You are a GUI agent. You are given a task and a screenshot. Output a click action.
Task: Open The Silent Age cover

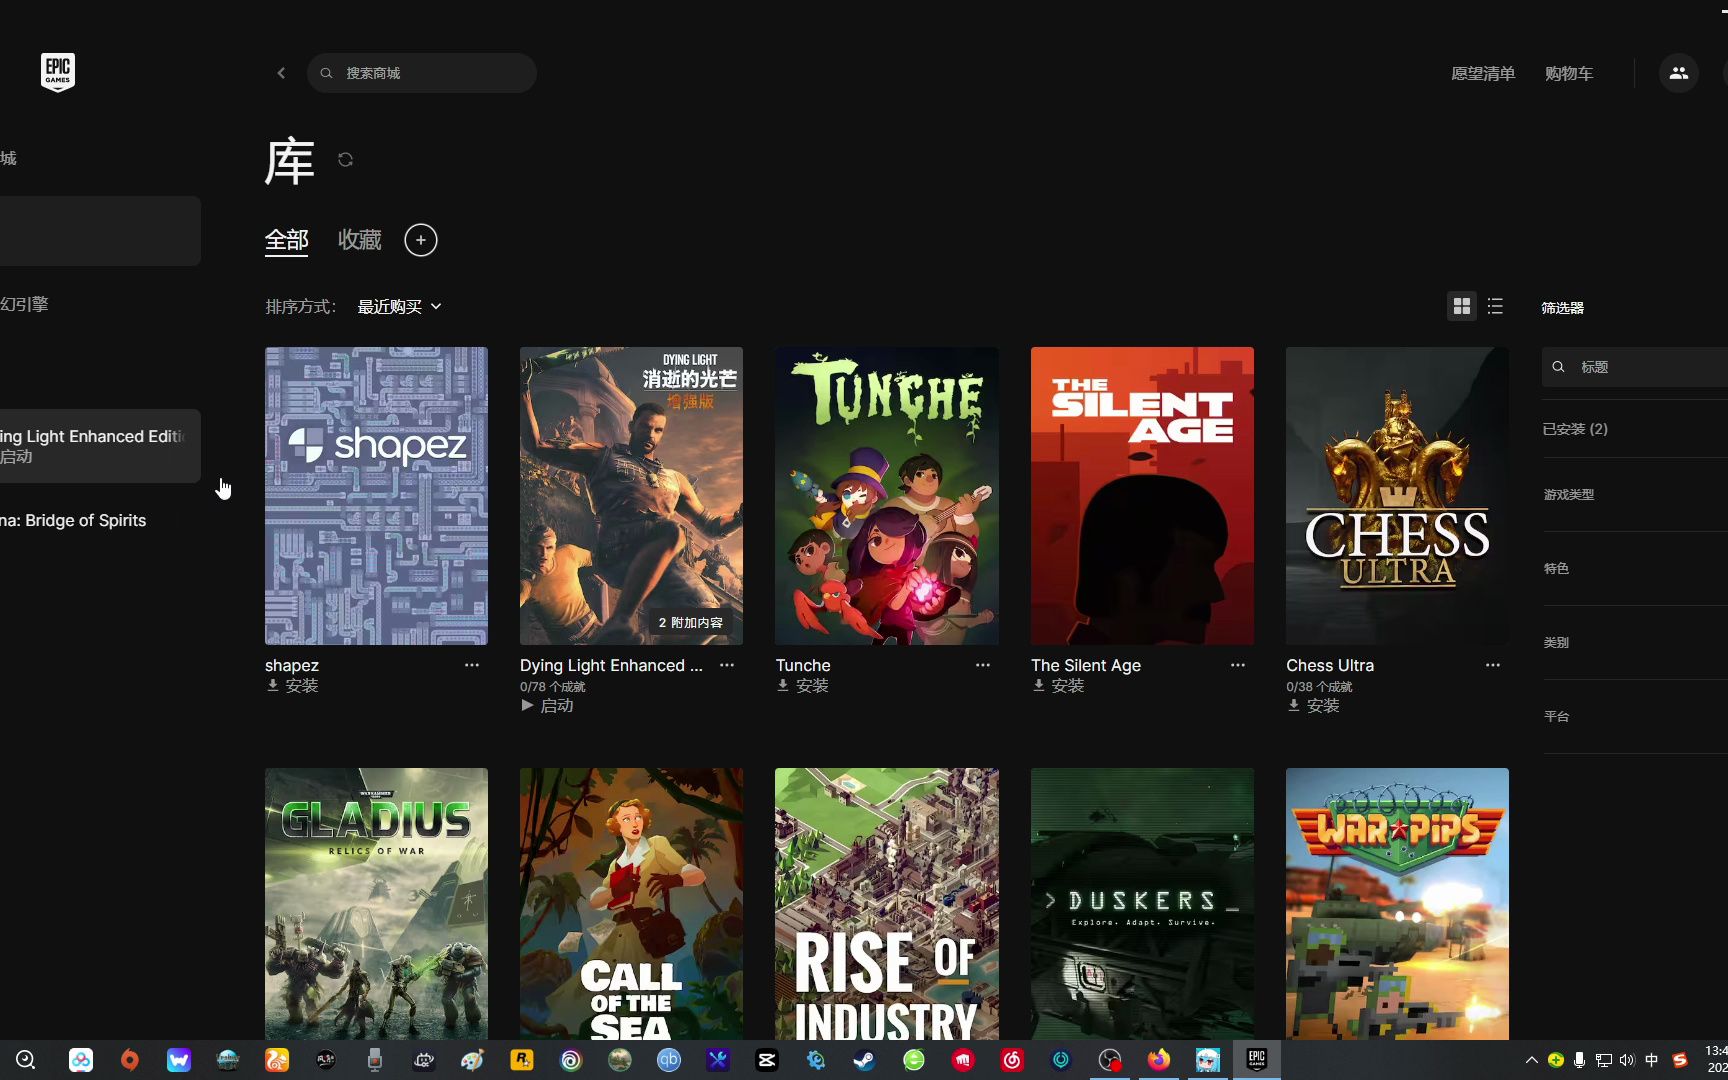click(x=1142, y=496)
